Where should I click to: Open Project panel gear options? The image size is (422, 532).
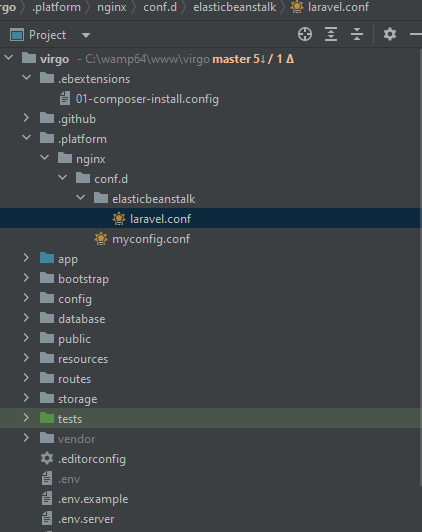click(x=390, y=34)
